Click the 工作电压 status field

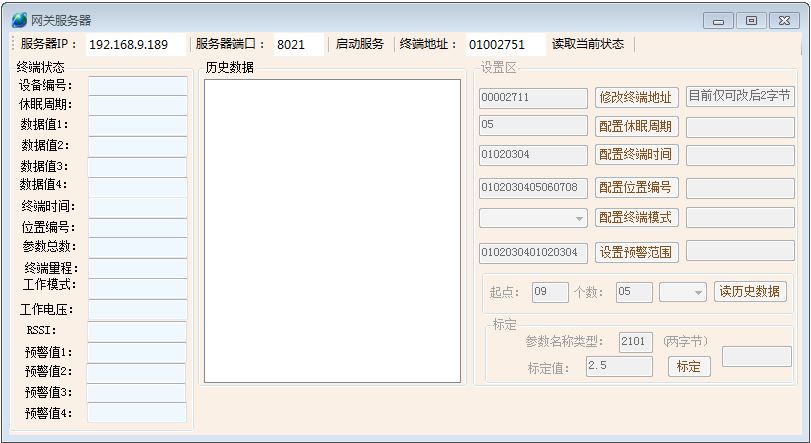point(138,310)
